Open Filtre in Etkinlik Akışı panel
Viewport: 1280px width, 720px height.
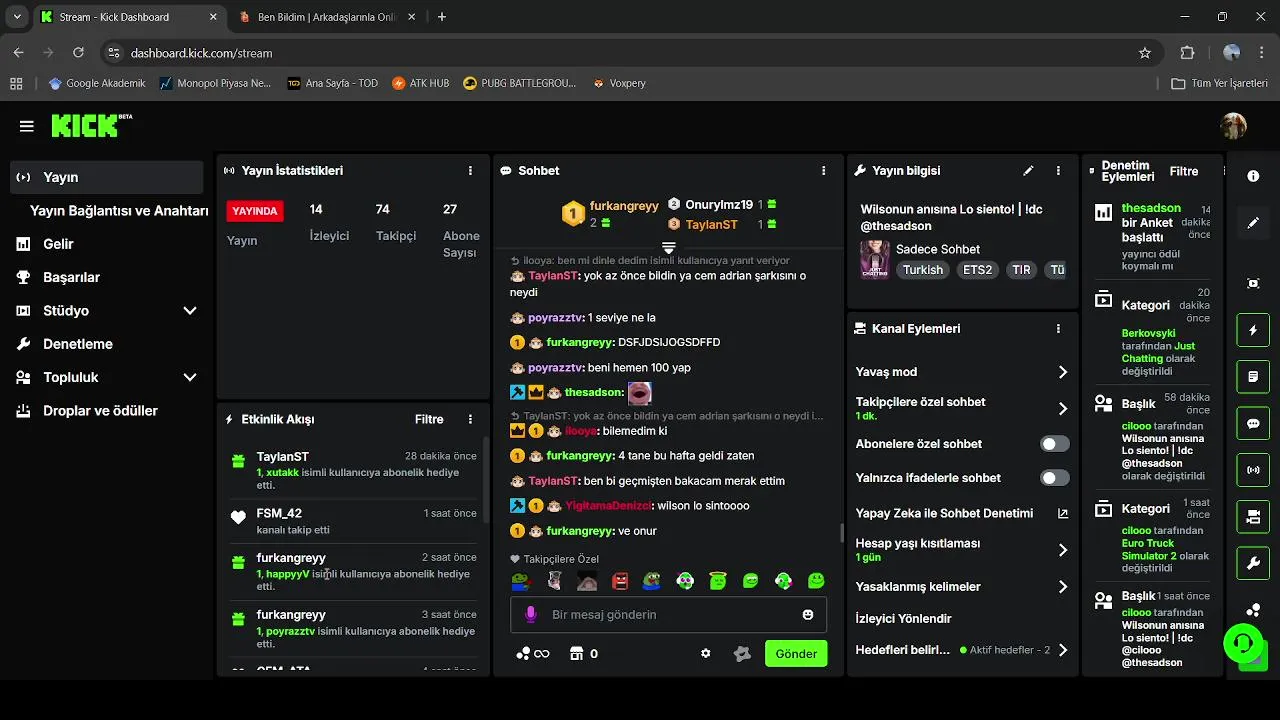point(429,419)
